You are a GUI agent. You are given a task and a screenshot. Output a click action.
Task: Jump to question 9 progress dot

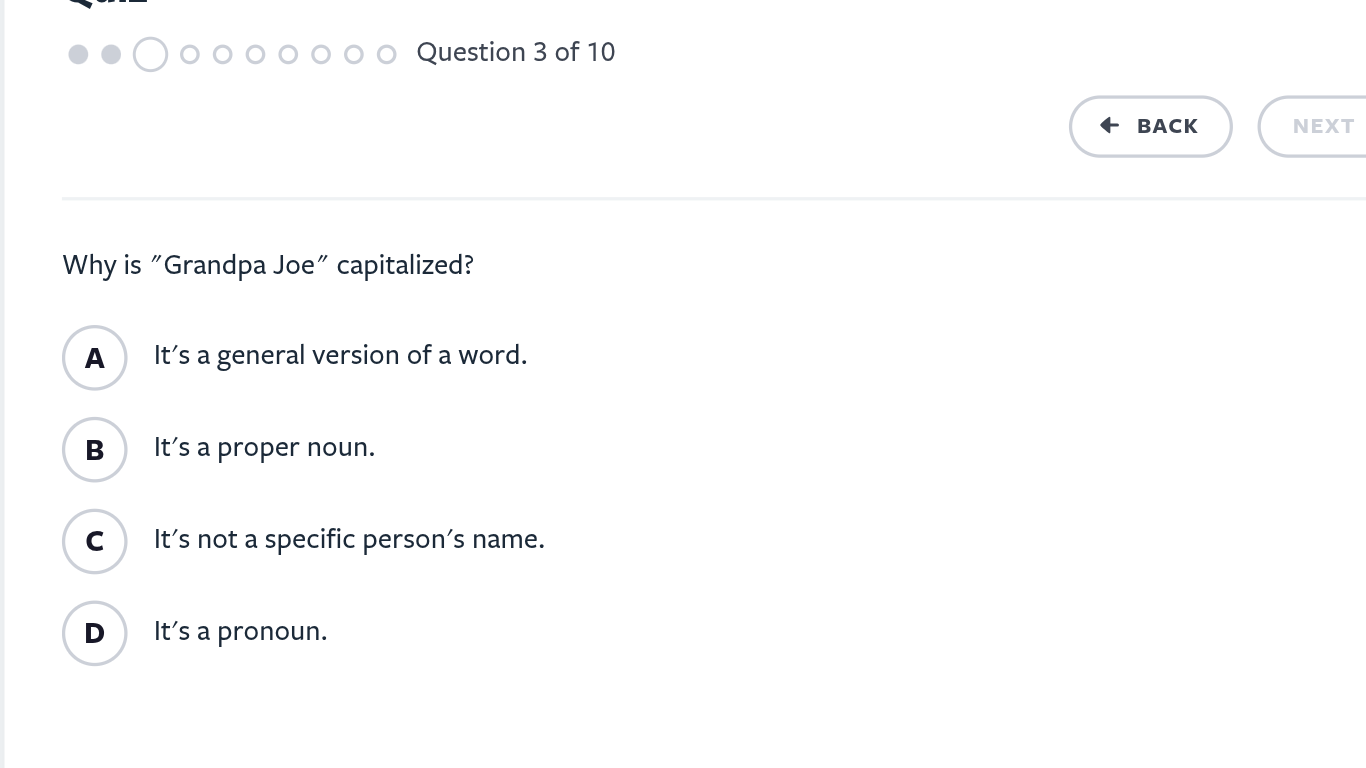pyautogui.click(x=354, y=54)
